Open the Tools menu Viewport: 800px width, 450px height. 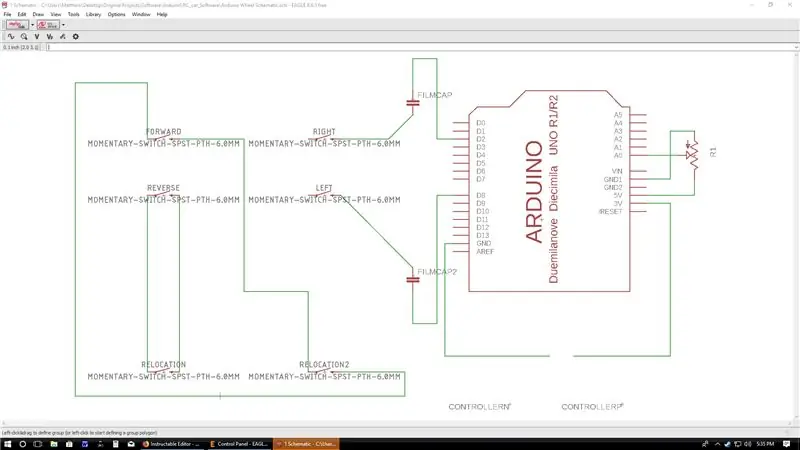click(x=73, y=14)
